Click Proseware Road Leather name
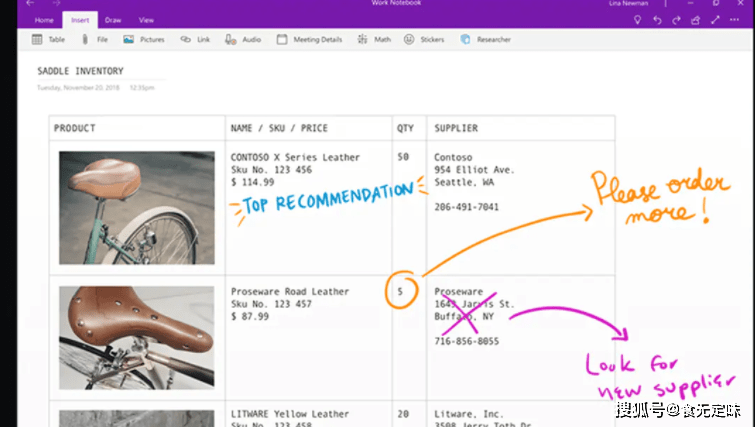Image resolution: width=755 pixels, height=427 pixels. [x=290, y=292]
